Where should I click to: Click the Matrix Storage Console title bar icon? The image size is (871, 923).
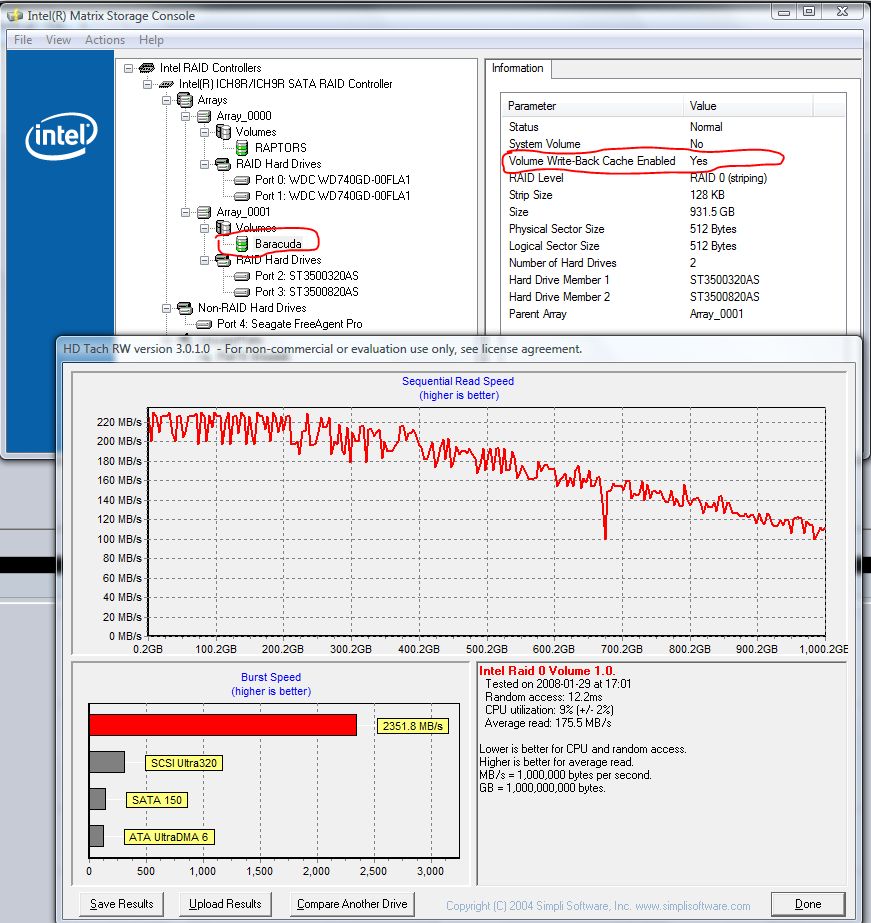pos(15,15)
